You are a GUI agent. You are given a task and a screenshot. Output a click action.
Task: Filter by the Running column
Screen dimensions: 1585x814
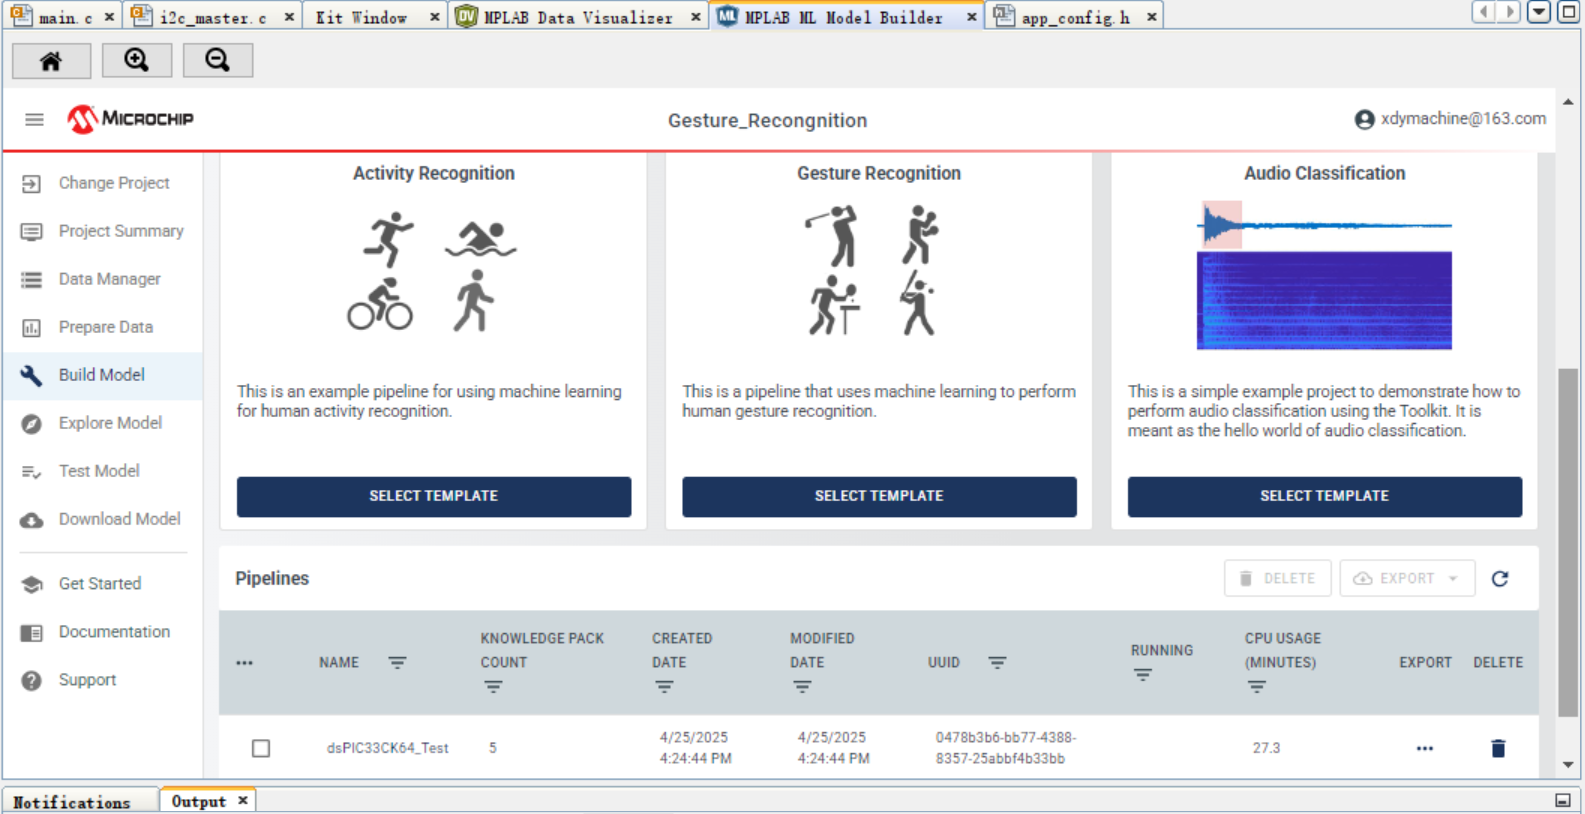1143,675
